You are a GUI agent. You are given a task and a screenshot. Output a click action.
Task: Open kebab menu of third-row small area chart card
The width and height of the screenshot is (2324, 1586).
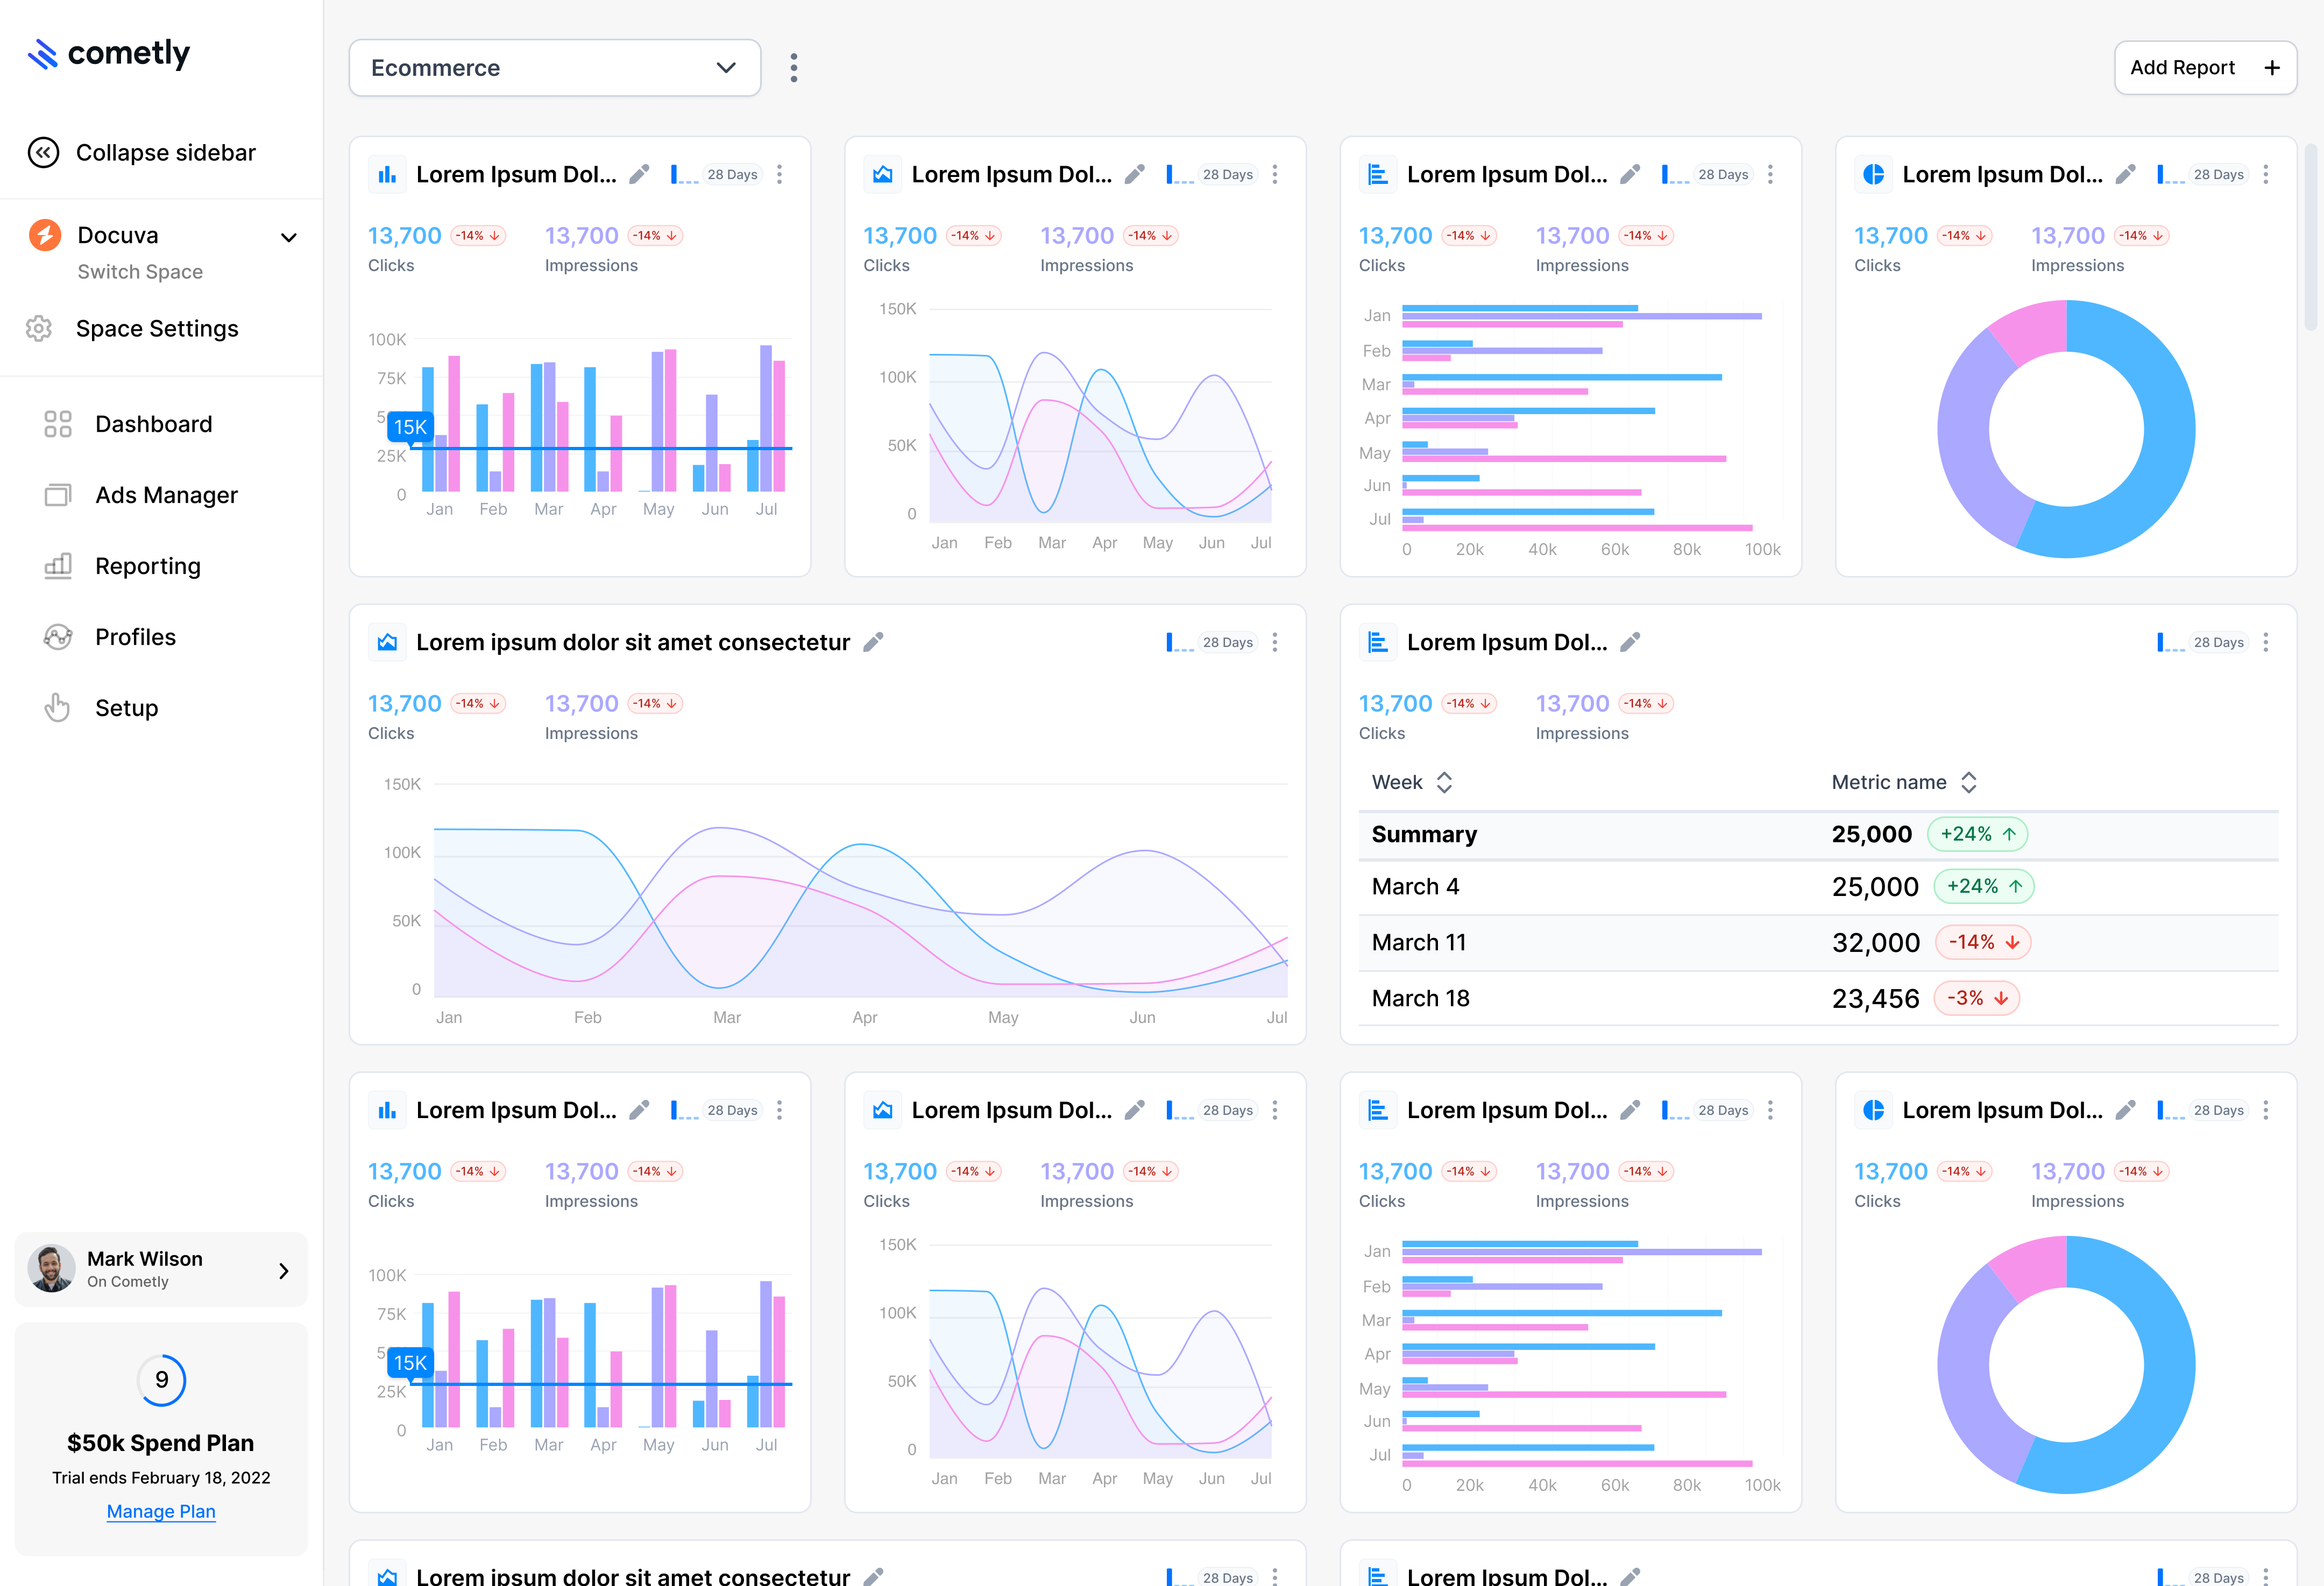pyautogui.click(x=1275, y=1110)
